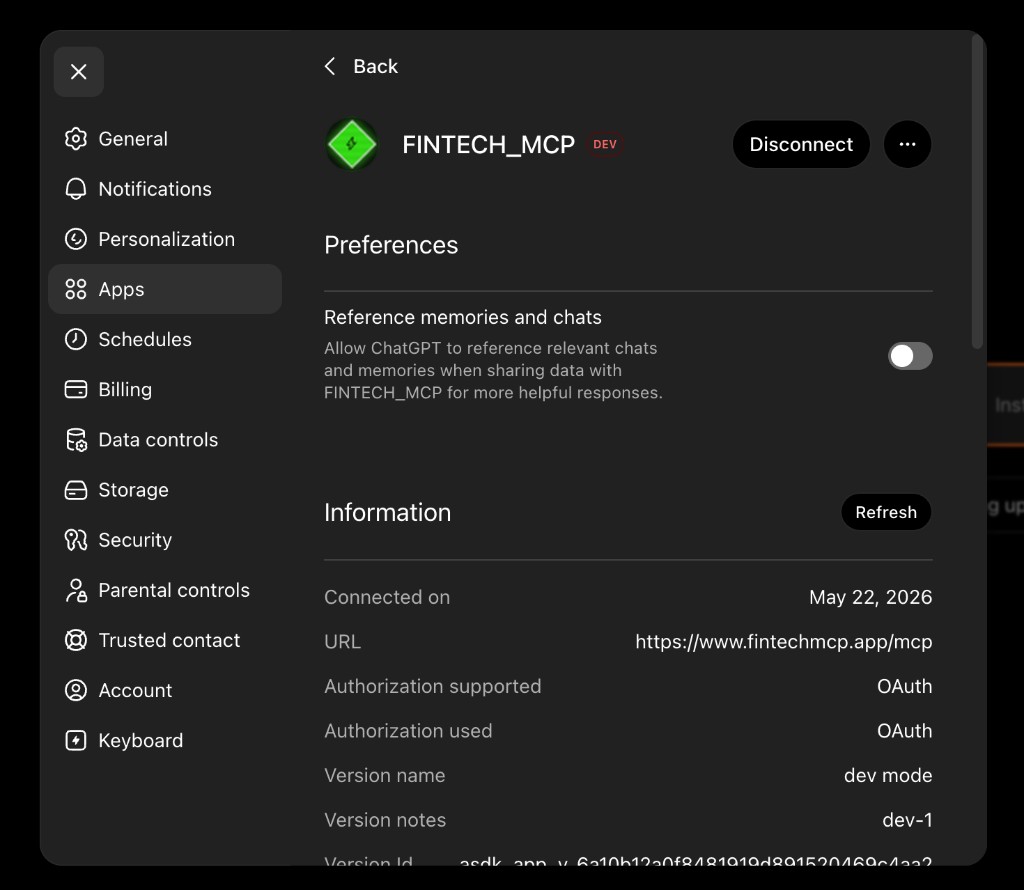Screen dimensions: 1024x890
Task: Open General settings label
Action: [x=133, y=139]
